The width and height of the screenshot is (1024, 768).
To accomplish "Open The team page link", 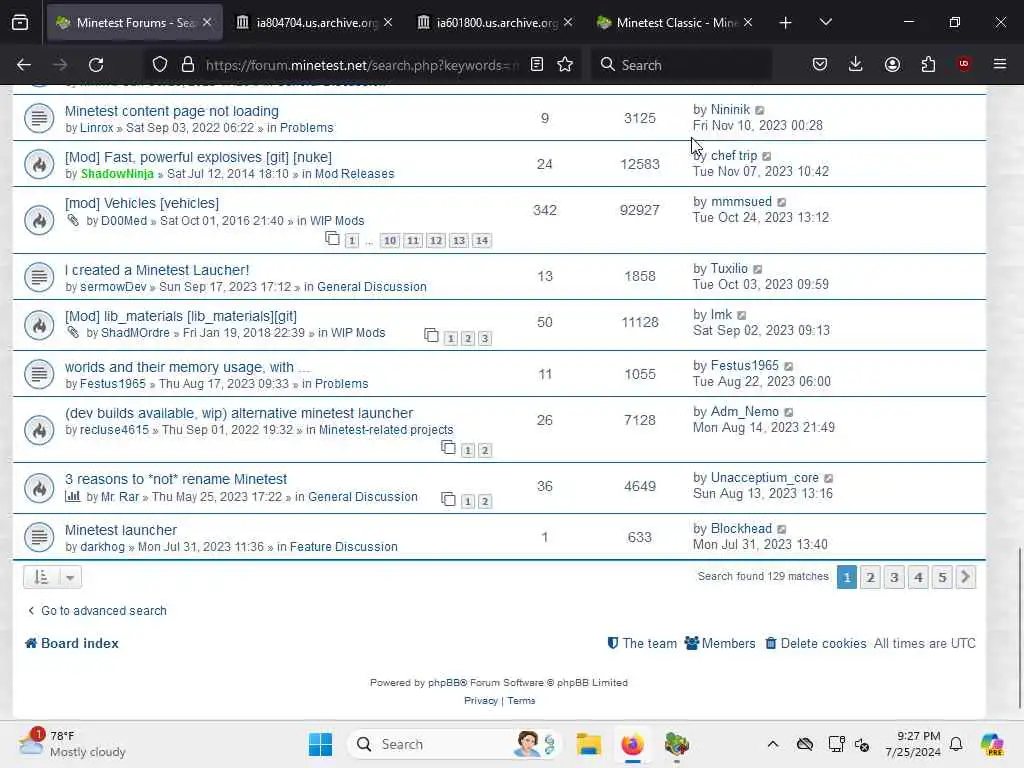I will click(642, 643).
